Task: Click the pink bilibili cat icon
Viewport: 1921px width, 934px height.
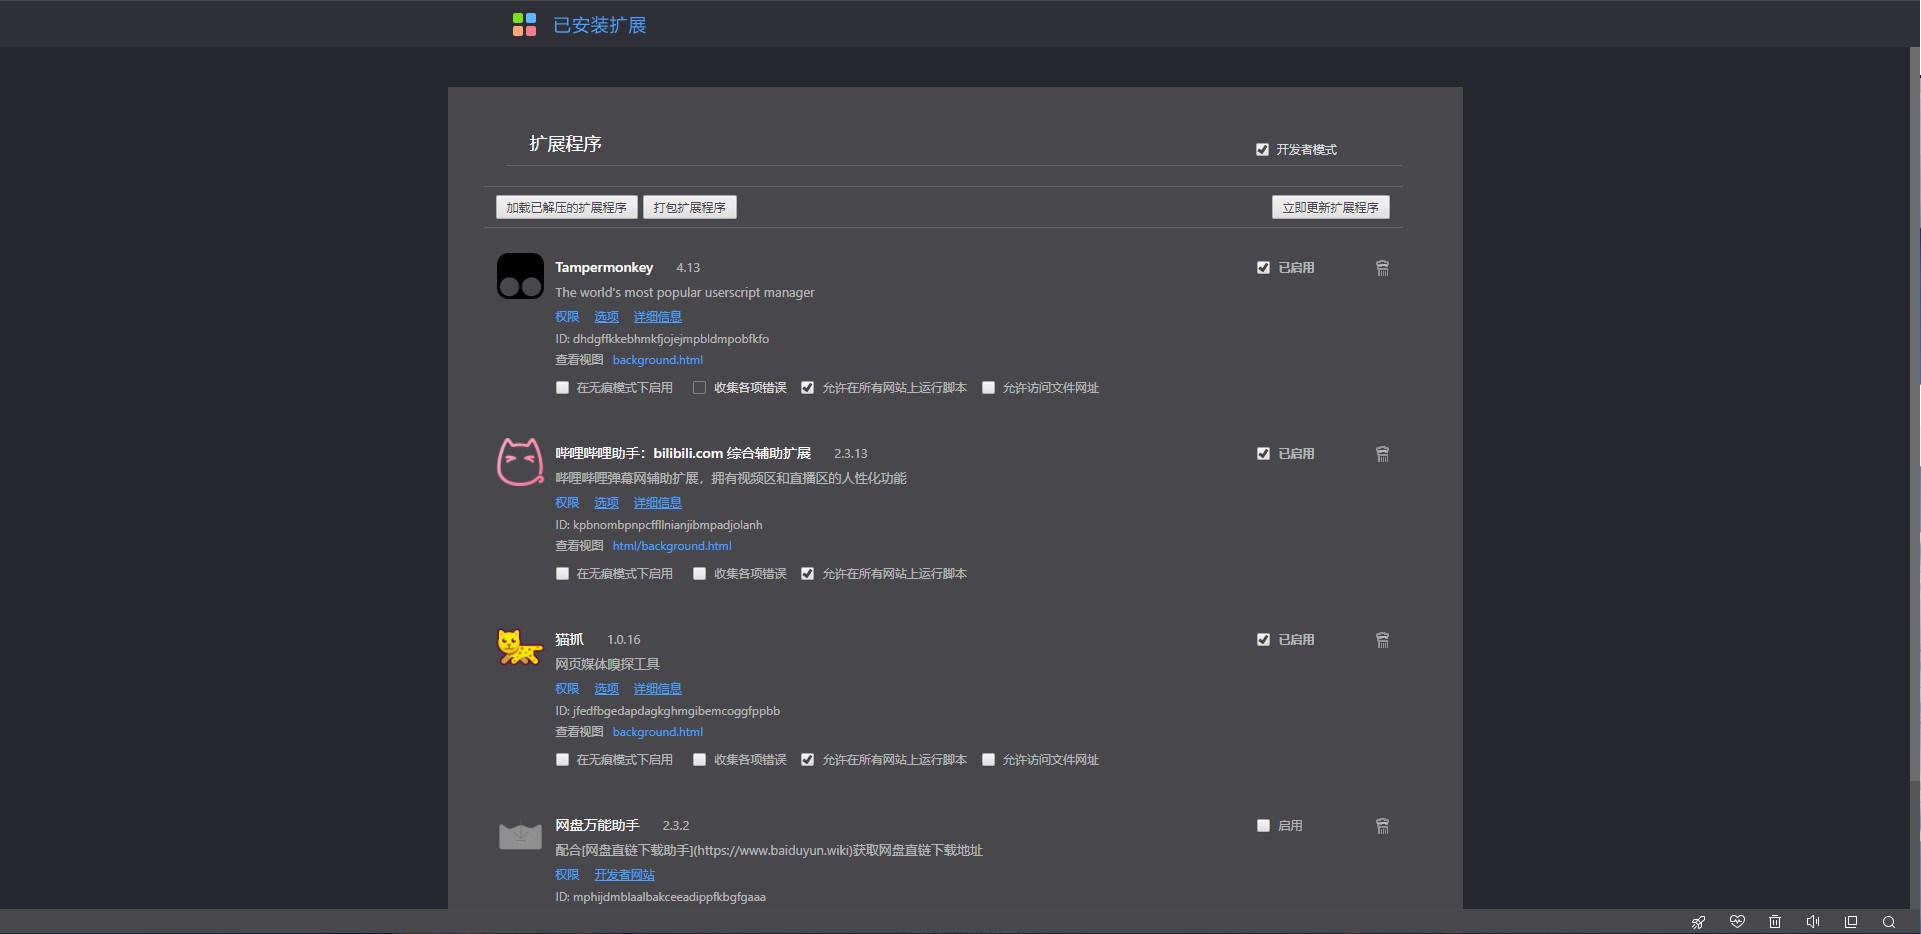Action: (x=520, y=462)
